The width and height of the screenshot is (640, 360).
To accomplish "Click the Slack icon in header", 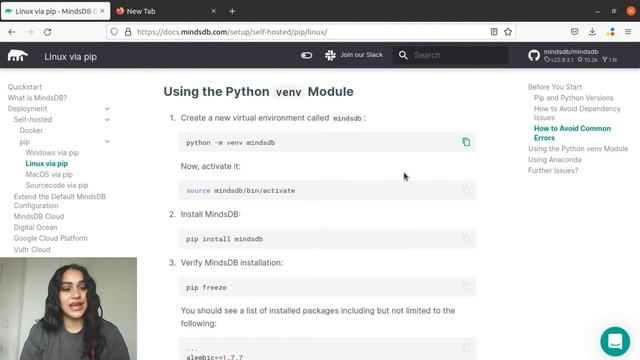I will coord(330,55).
